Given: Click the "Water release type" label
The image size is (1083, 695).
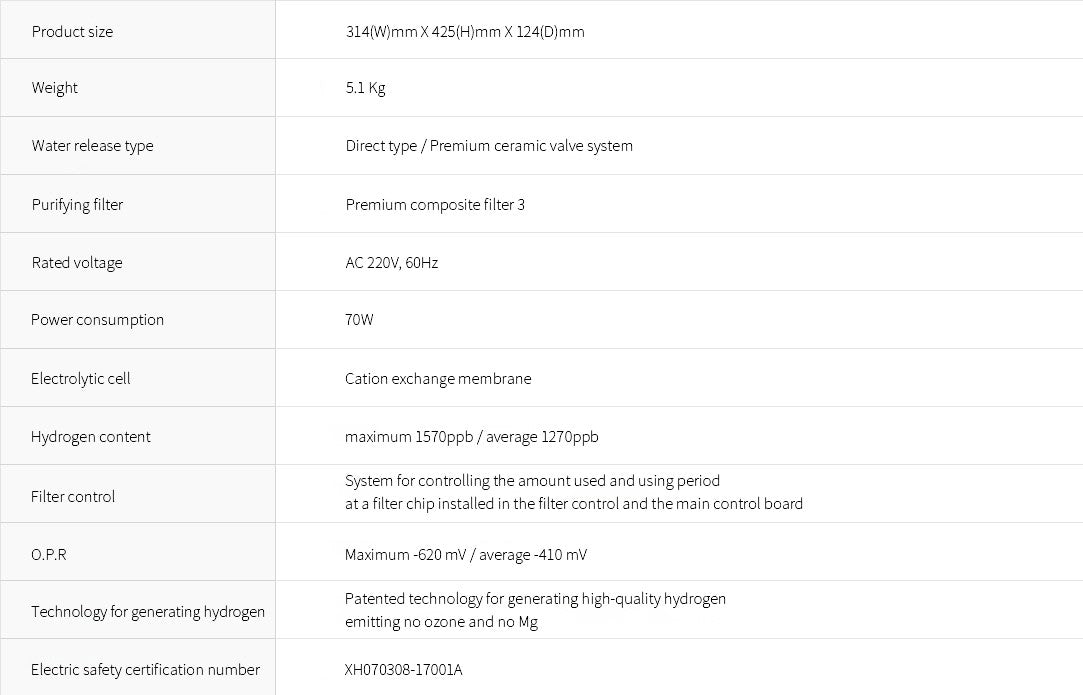Looking at the screenshot, I should point(92,146).
